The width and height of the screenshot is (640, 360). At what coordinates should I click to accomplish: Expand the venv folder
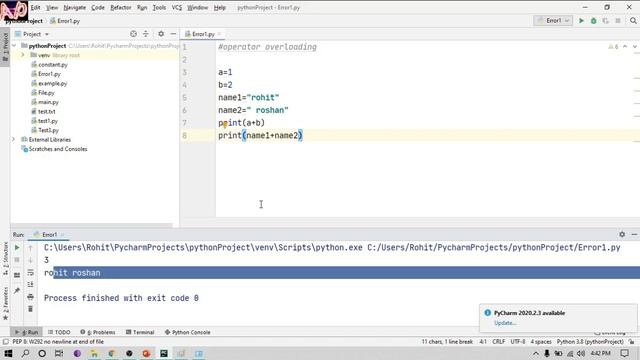tap(23, 55)
